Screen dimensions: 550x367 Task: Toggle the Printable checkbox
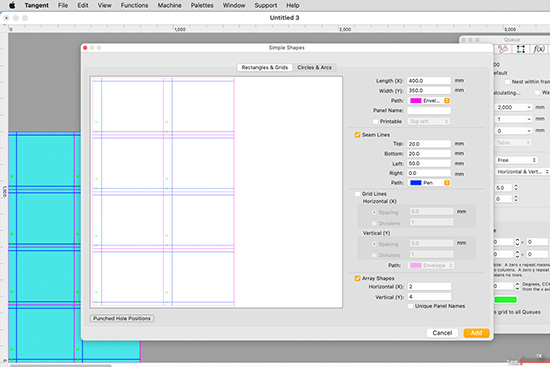(376, 121)
